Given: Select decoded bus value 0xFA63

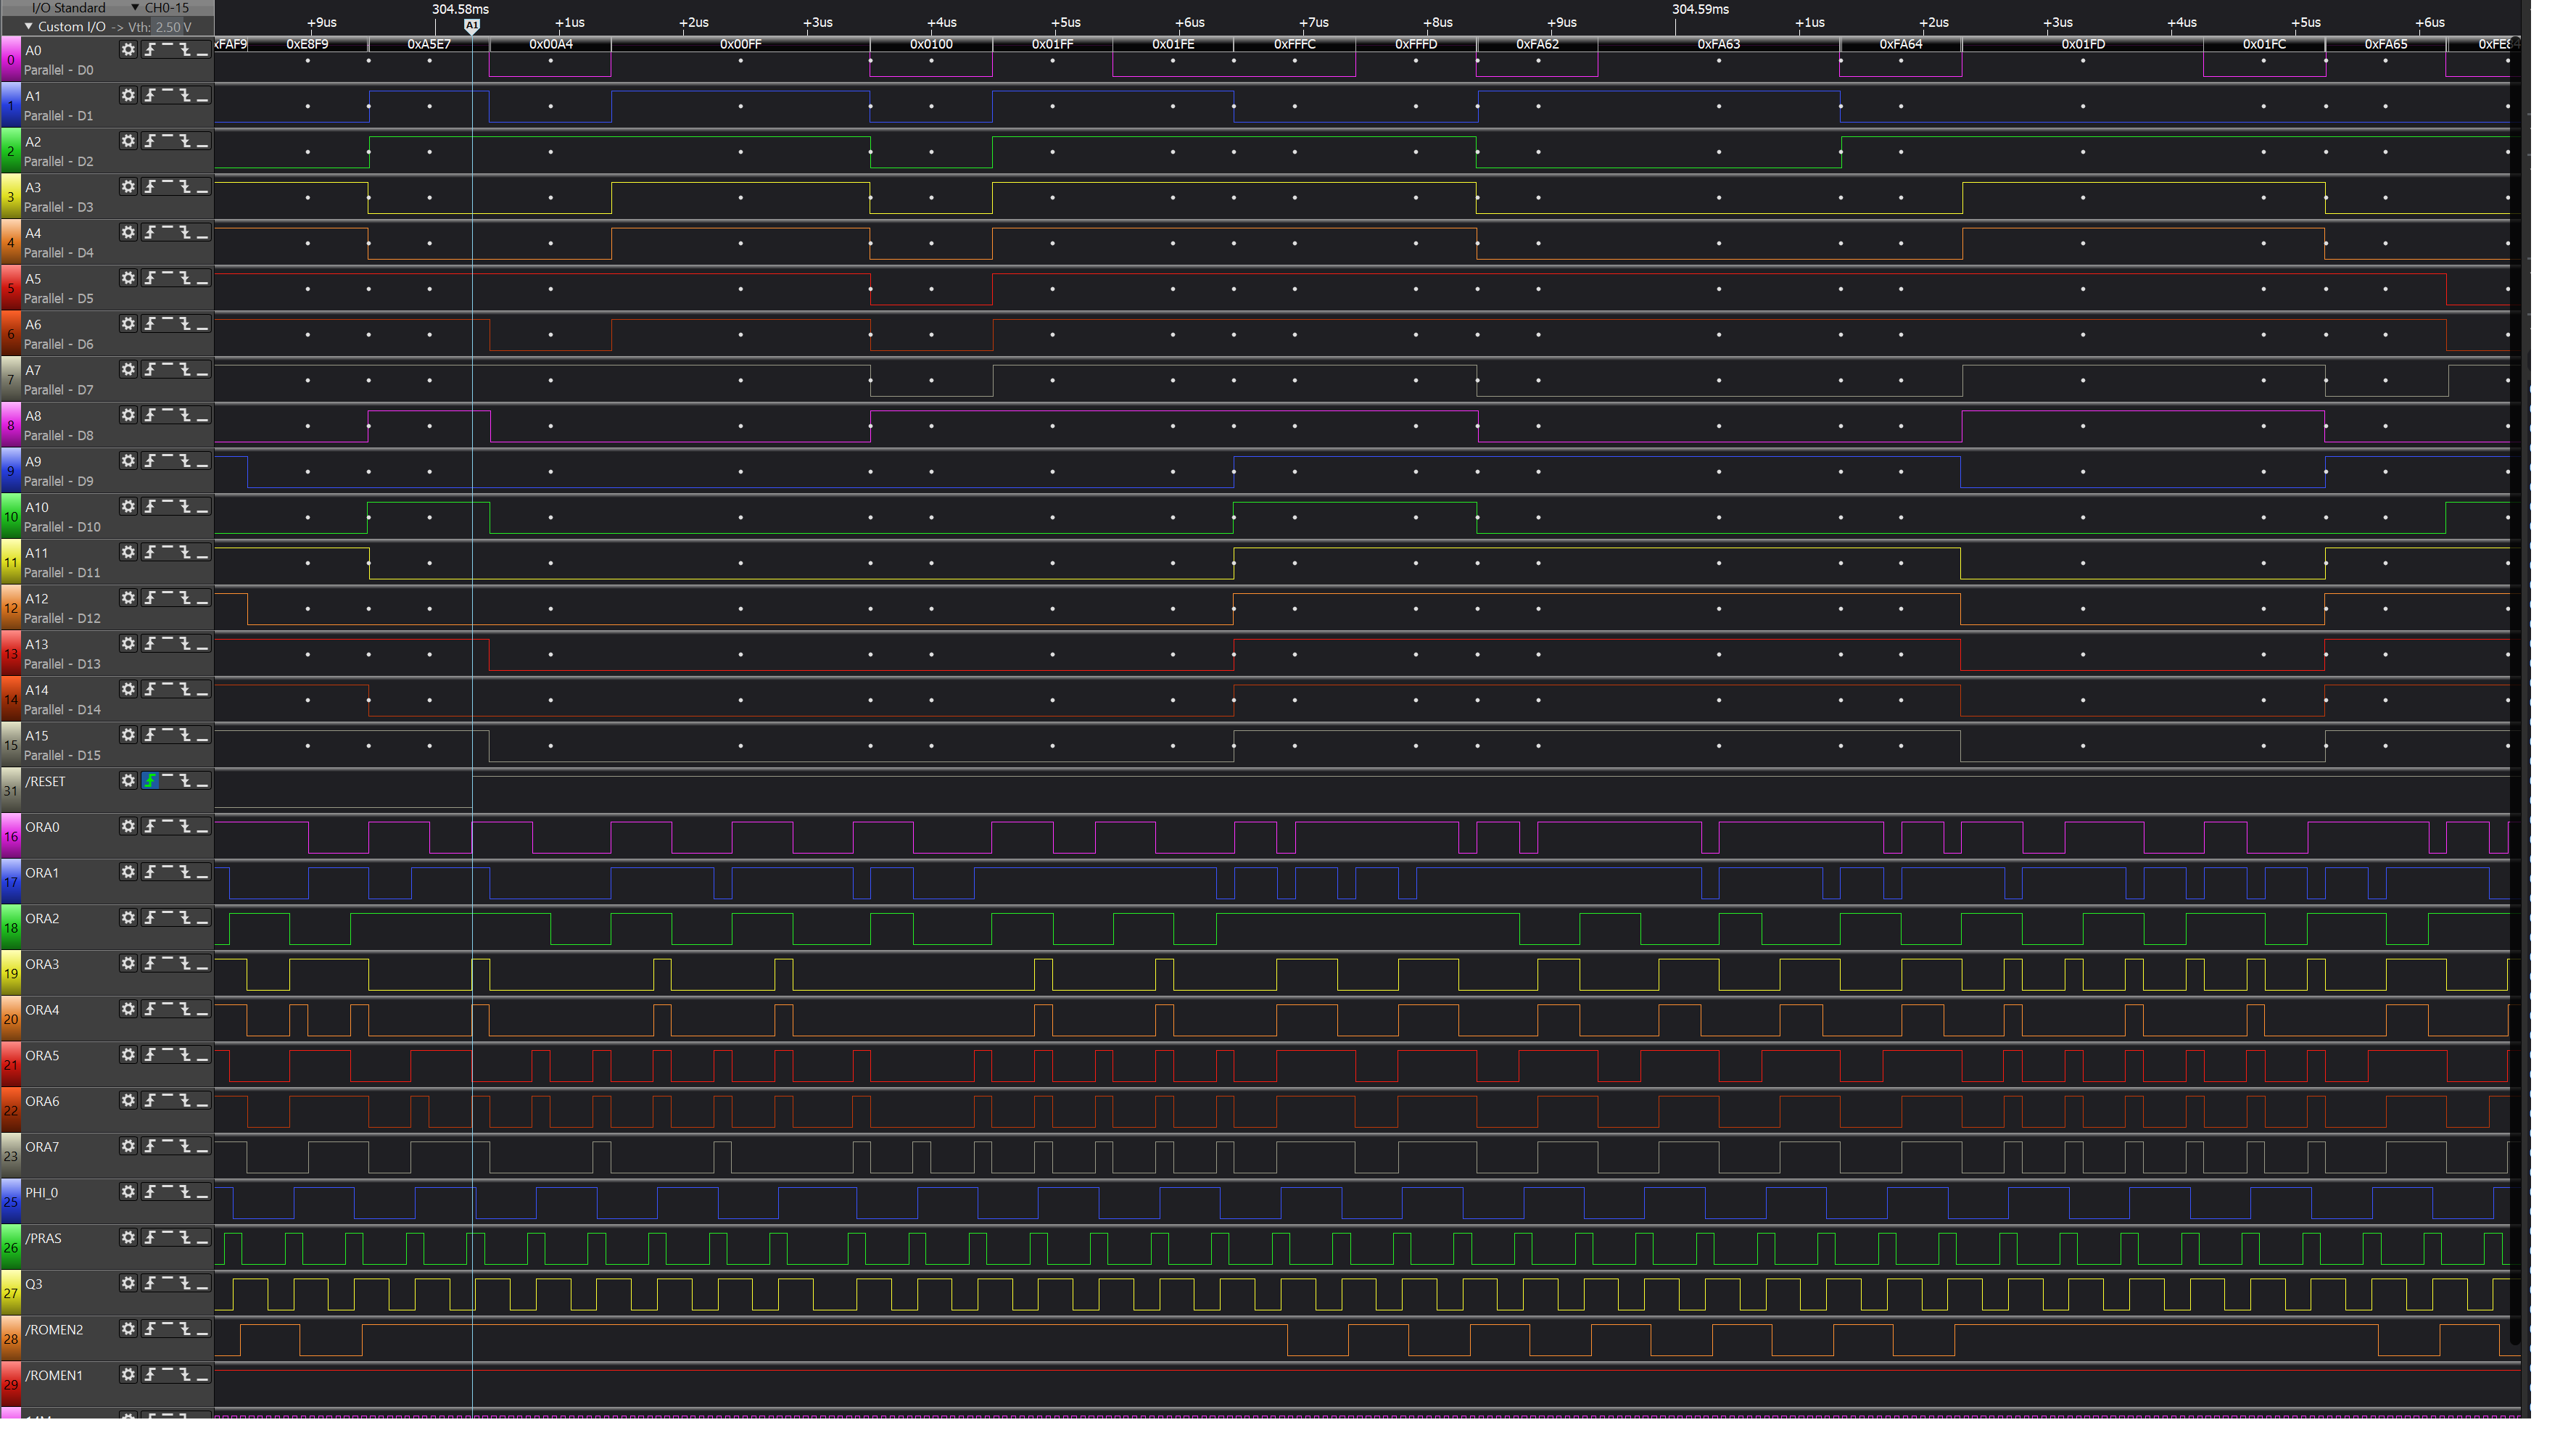Looking at the screenshot, I should pyautogui.click(x=1719, y=44).
